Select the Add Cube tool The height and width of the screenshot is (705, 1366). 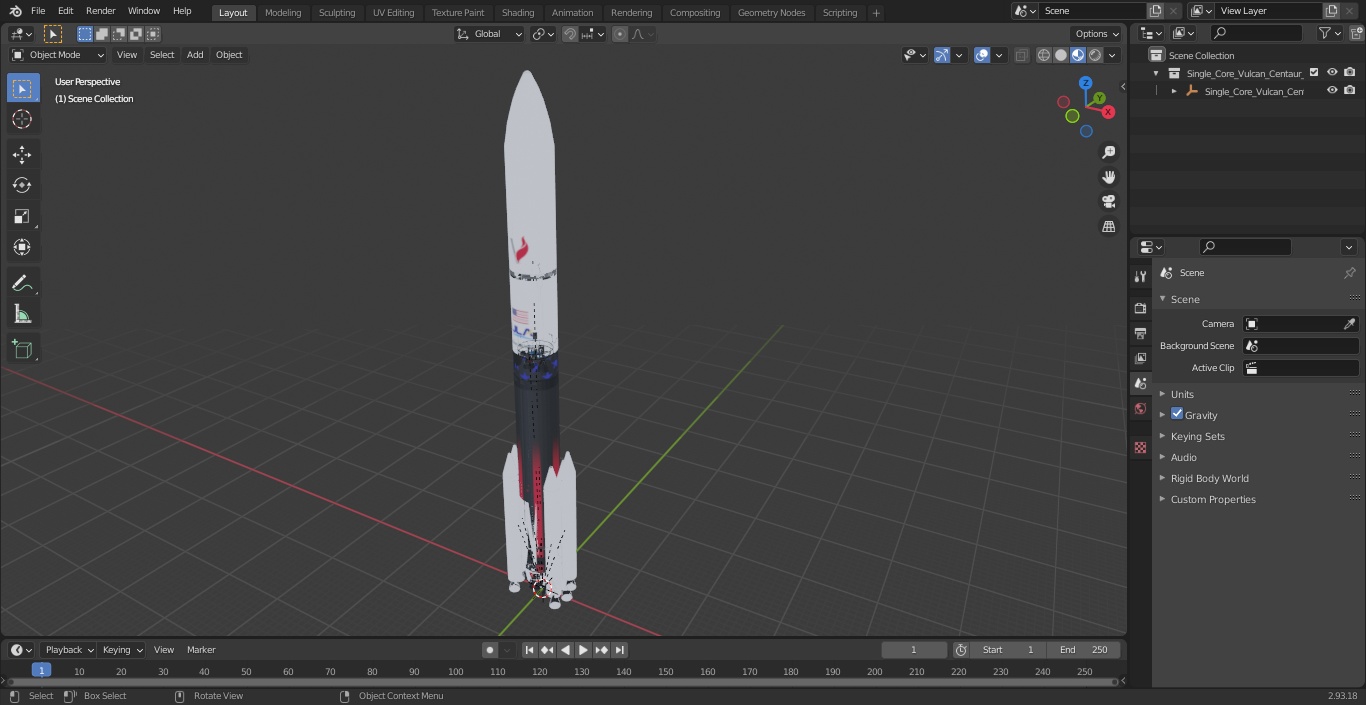tap(22, 350)
